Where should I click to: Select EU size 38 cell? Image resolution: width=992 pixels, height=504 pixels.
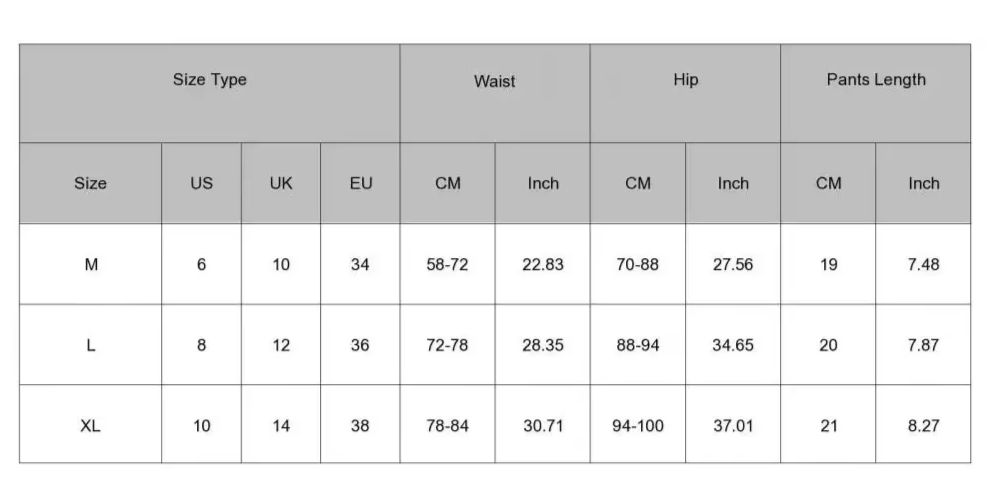coord(360,424)
